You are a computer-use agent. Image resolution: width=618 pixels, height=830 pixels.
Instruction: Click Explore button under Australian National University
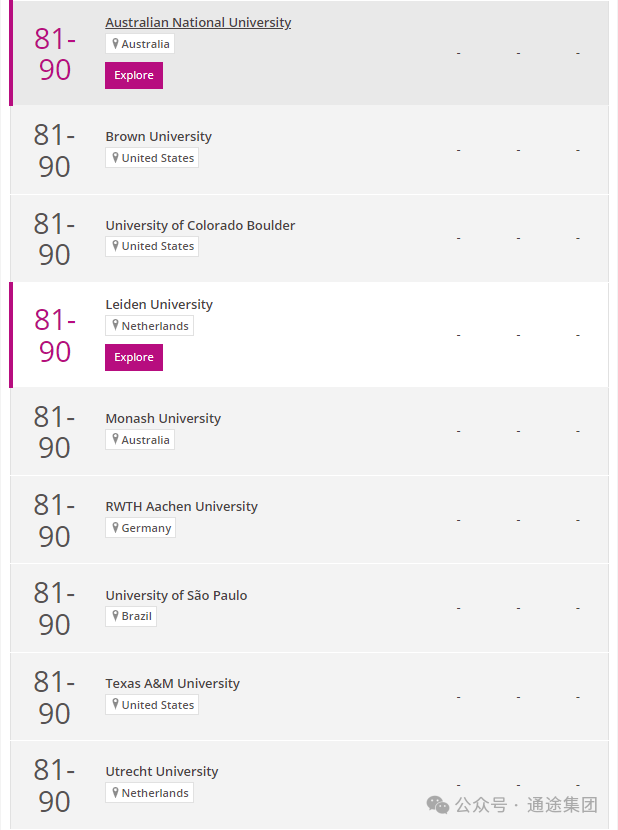134,75
